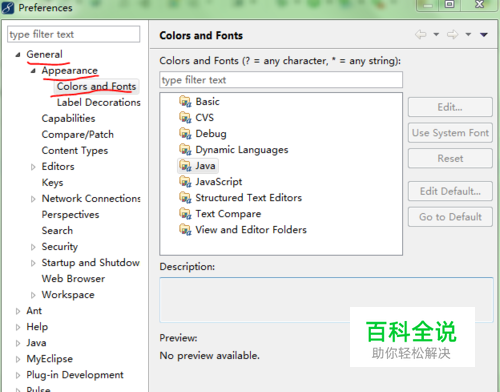Click the Dynamic Languages folder icon

pyautogui.click(x=185, y=149)
